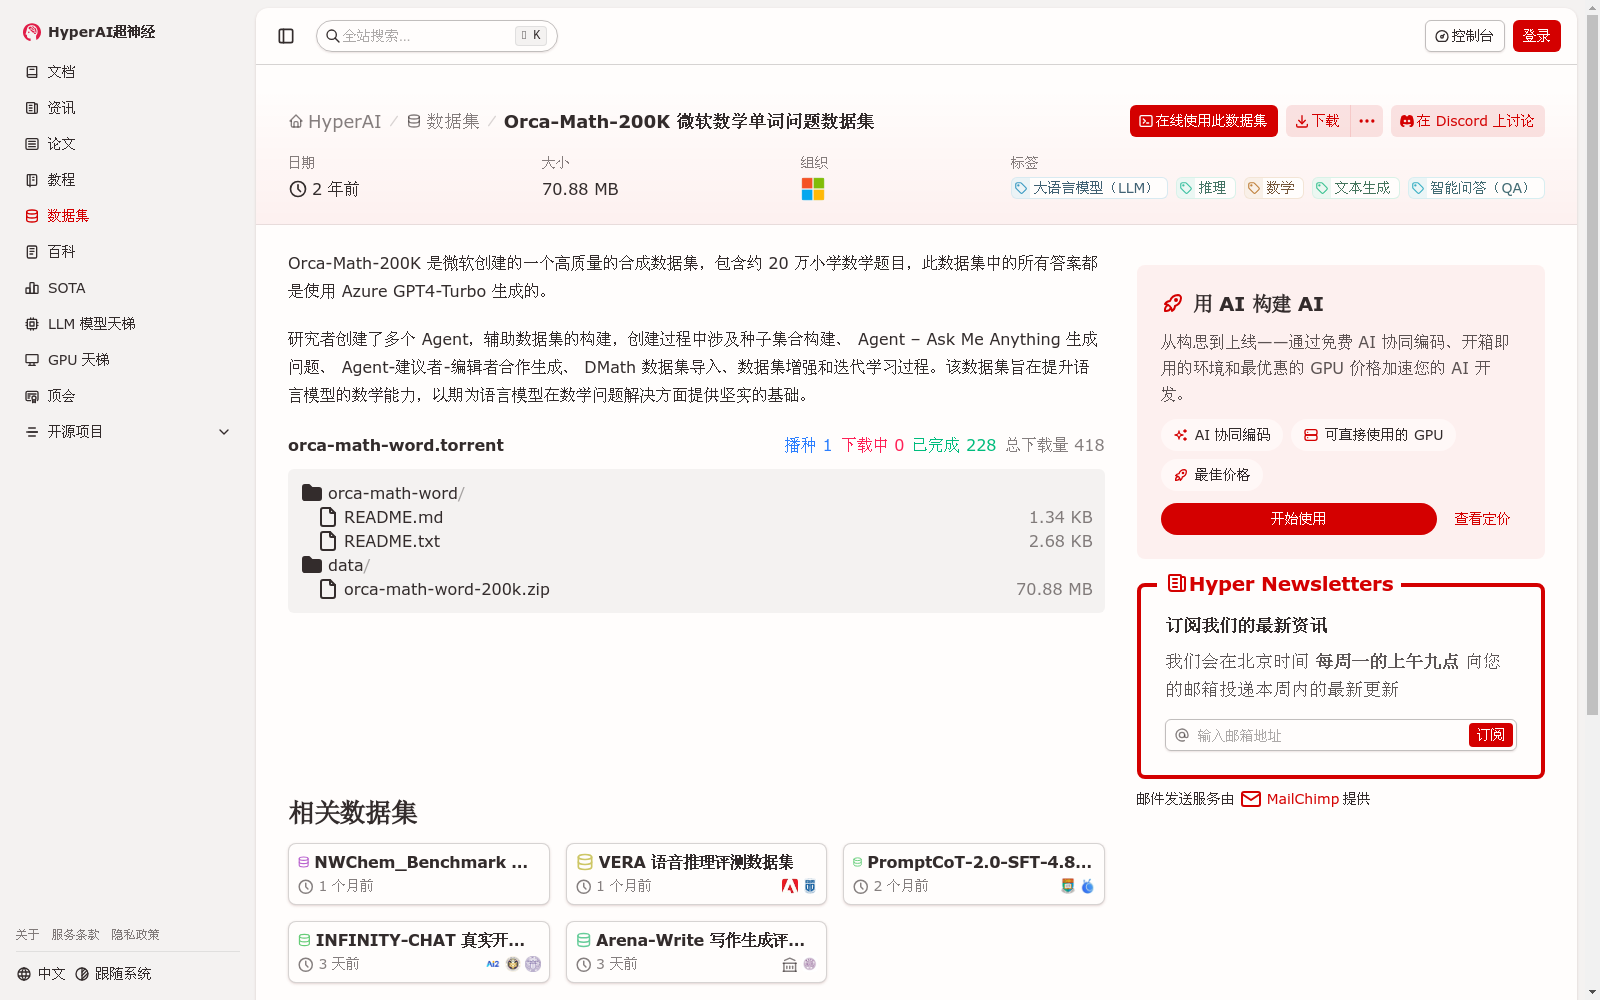The width and height of the screenshot is (1600, 1000).
Task: Click the HyperAI超神经 logo
Action: 89,32
